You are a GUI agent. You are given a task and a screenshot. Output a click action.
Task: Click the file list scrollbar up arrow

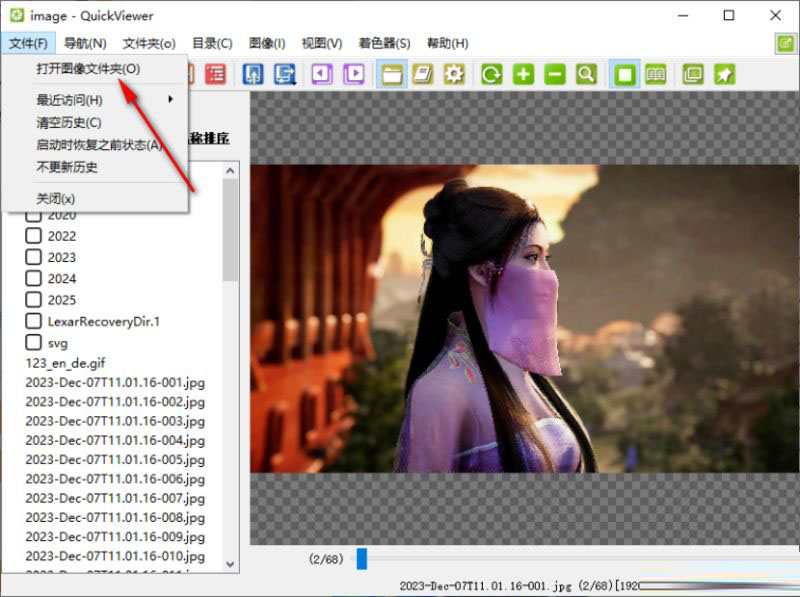[230, 170]
